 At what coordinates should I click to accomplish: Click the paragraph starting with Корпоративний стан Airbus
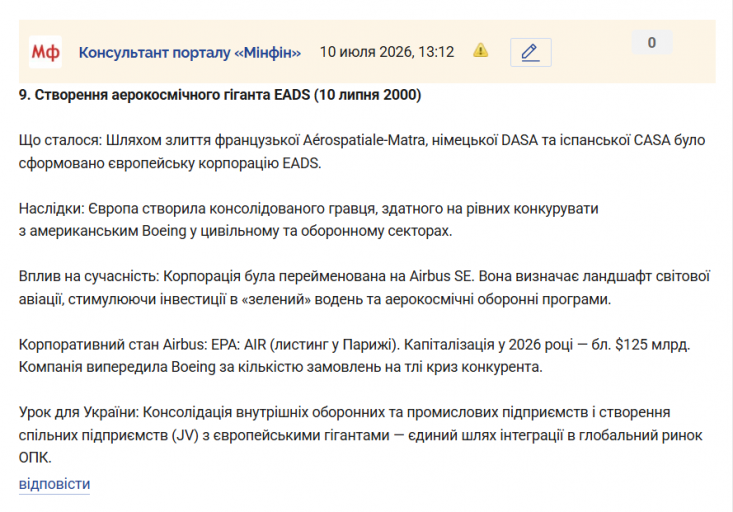tap(354, 355)
